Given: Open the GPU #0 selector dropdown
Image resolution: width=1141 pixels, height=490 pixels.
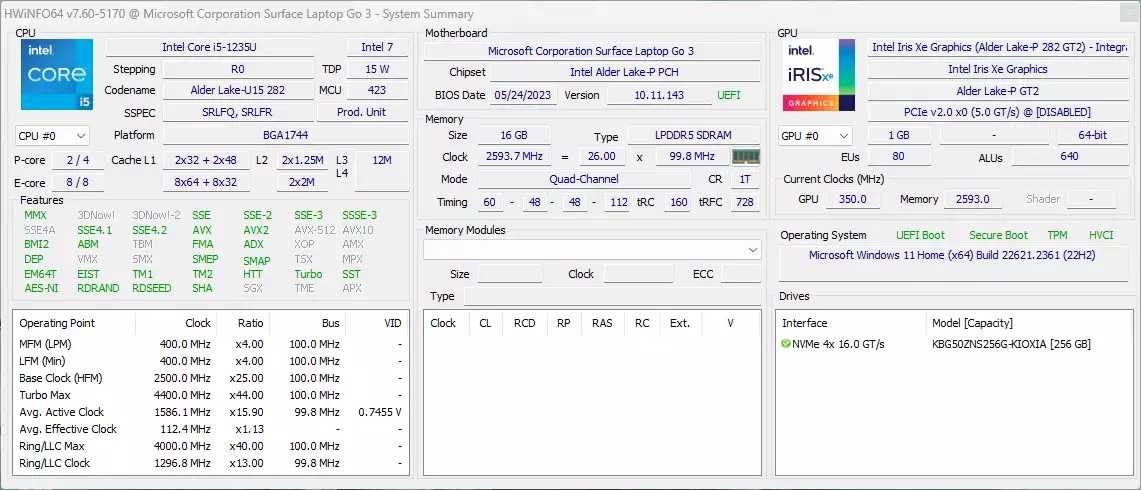Looking at the screenshot, I should 815,135.
